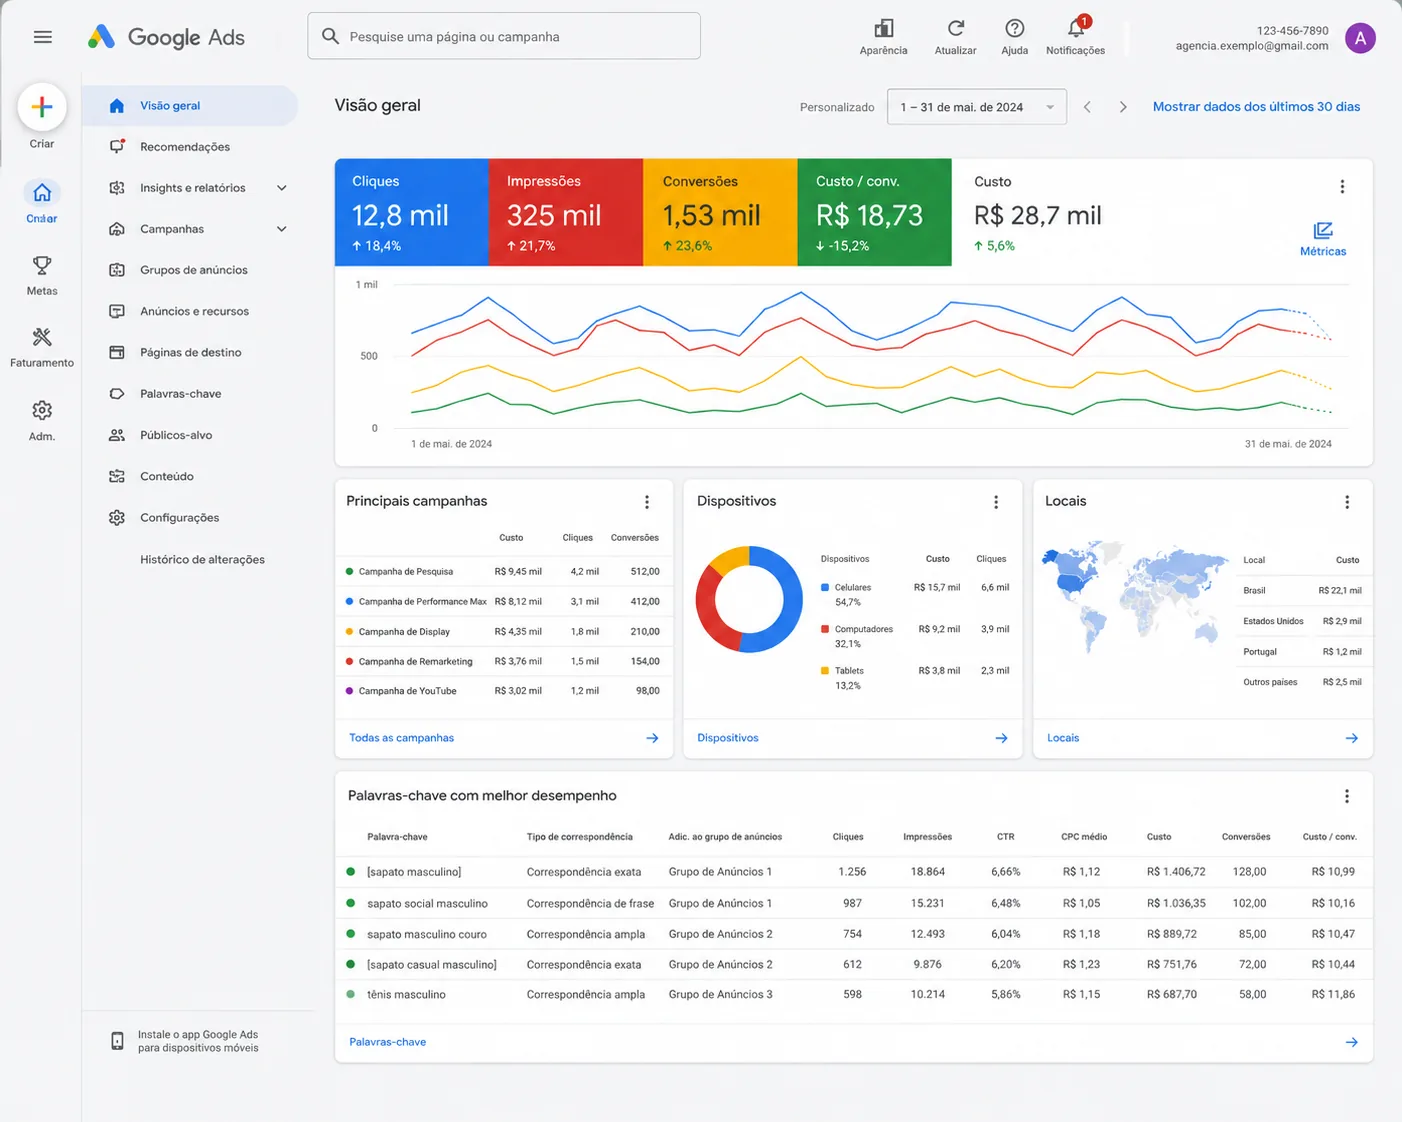Go to next date period arrow
The image size is (1402, 1122).
1123,107
